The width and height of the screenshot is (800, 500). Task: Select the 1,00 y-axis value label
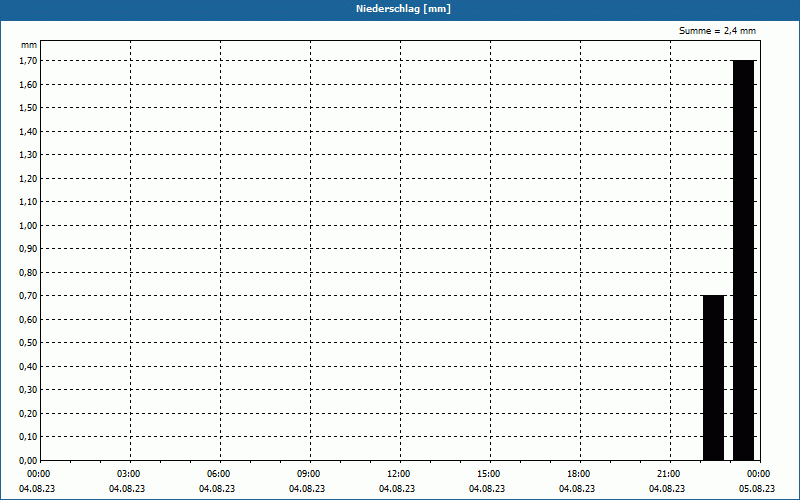[x=28, y=225]
